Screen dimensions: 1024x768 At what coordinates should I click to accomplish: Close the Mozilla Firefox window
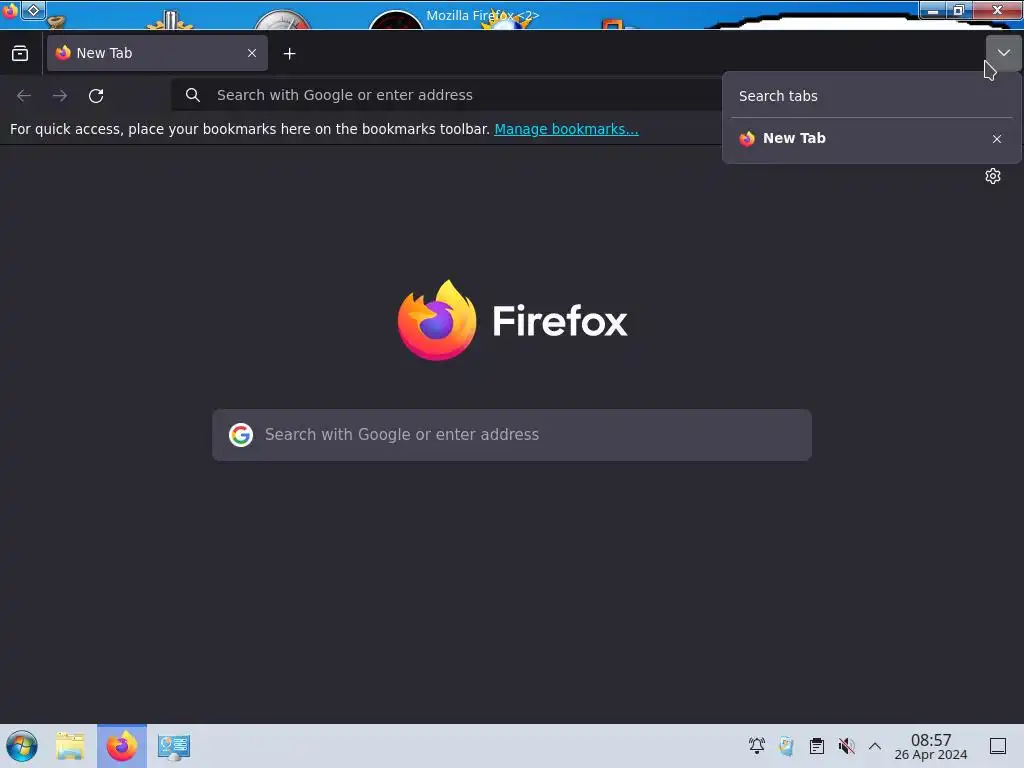pos(997,10)
